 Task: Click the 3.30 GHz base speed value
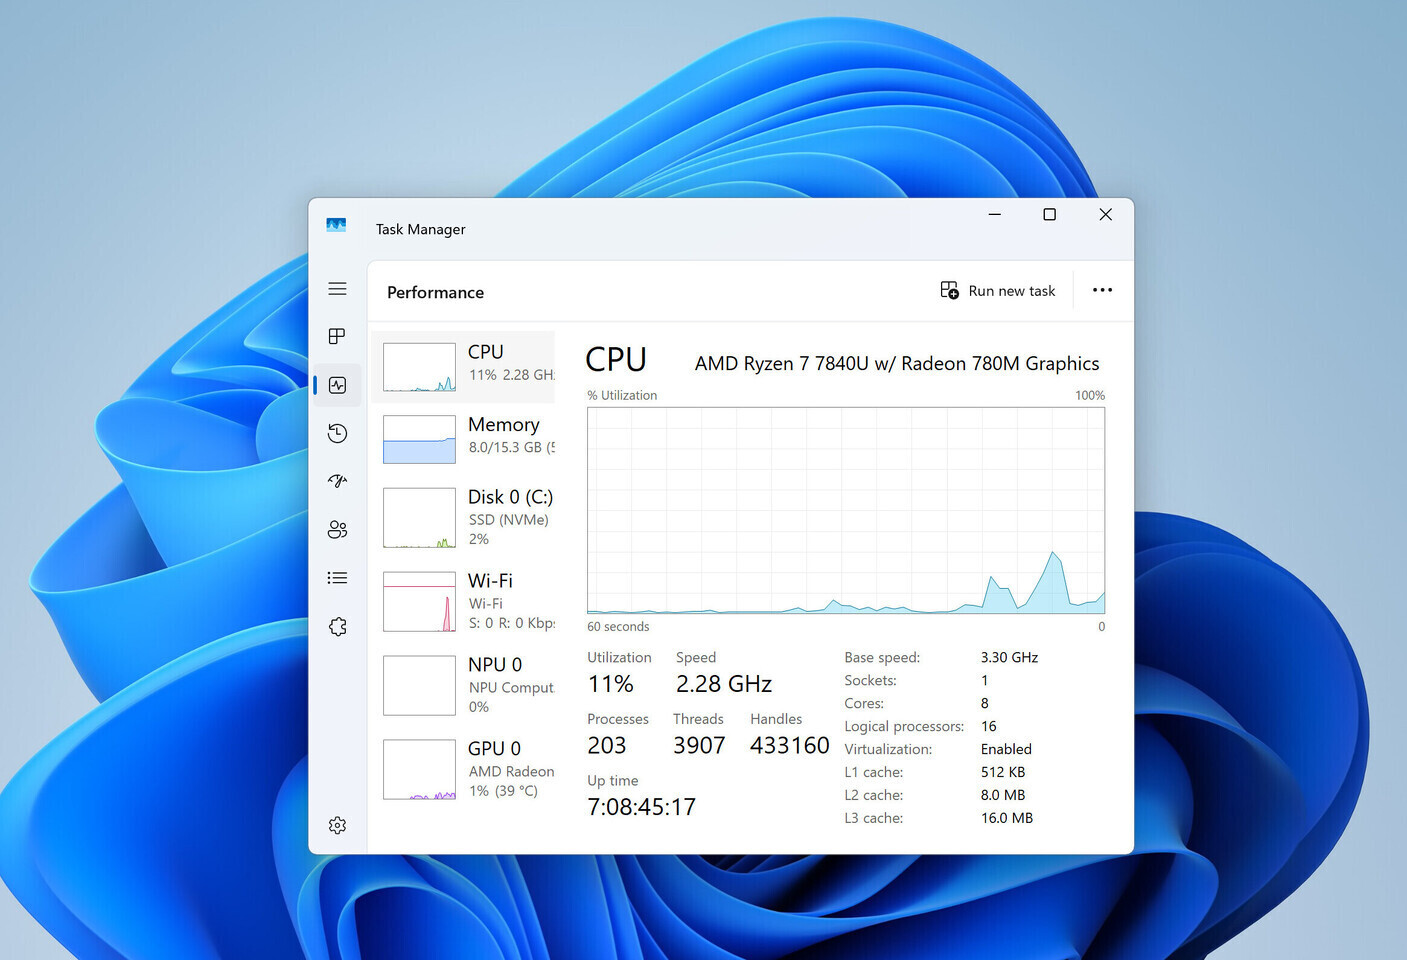click(x=1009, y=657)
